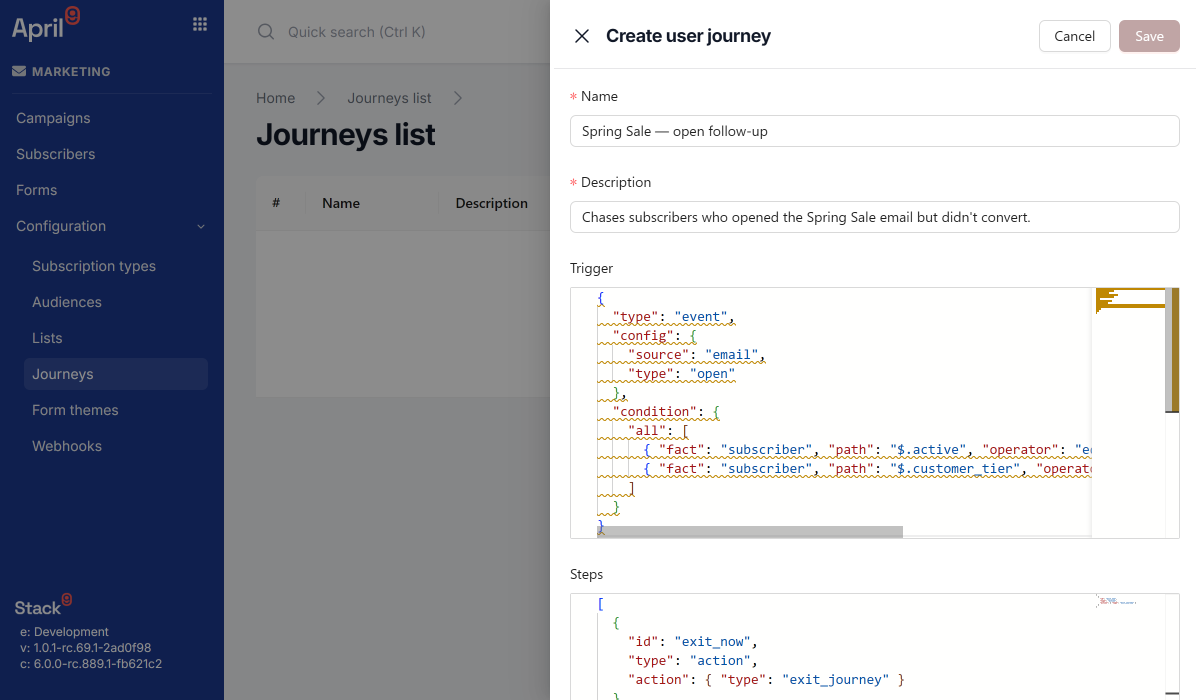Click breadcrumb chevron after Home
Image resolution: width=1200 pixels, height=700 pixels.
pyautogui.click(x=322, y=98)
